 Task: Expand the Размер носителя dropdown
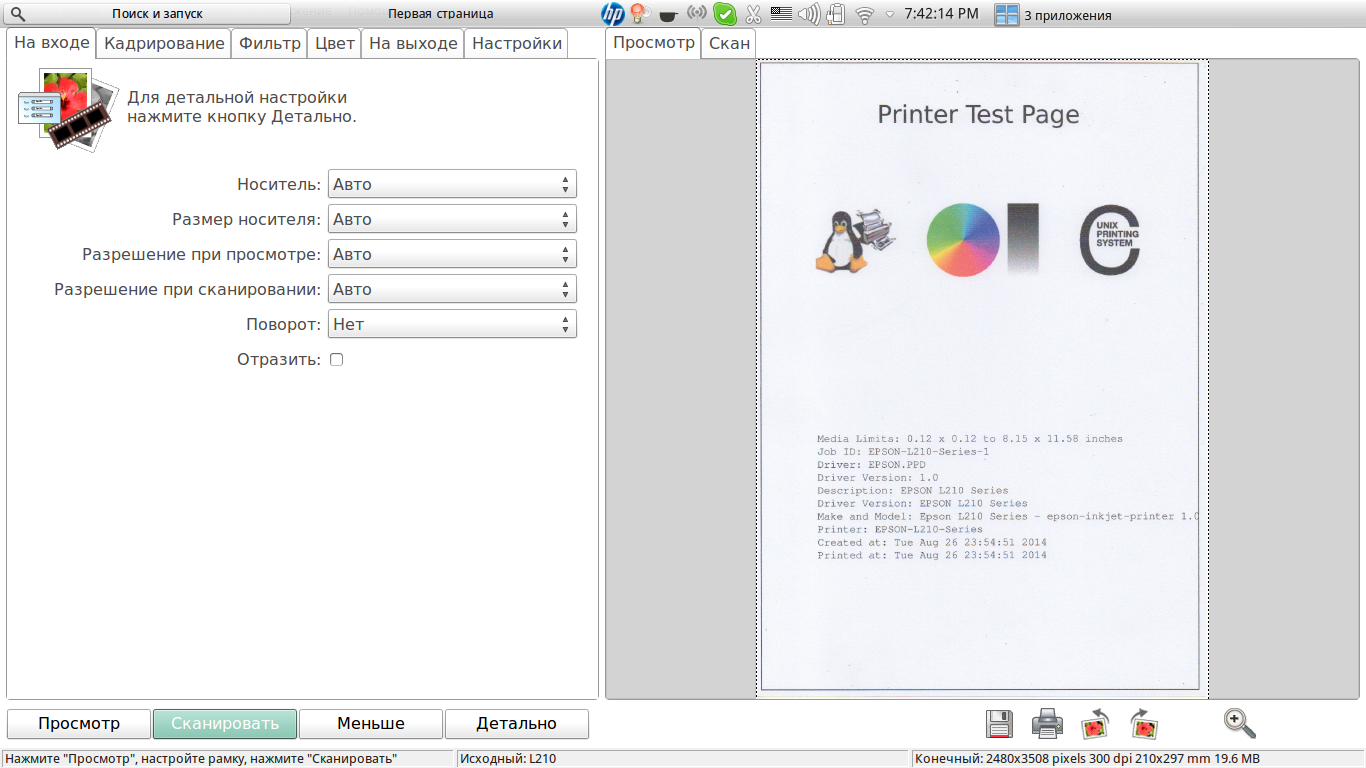click(452, 219)
